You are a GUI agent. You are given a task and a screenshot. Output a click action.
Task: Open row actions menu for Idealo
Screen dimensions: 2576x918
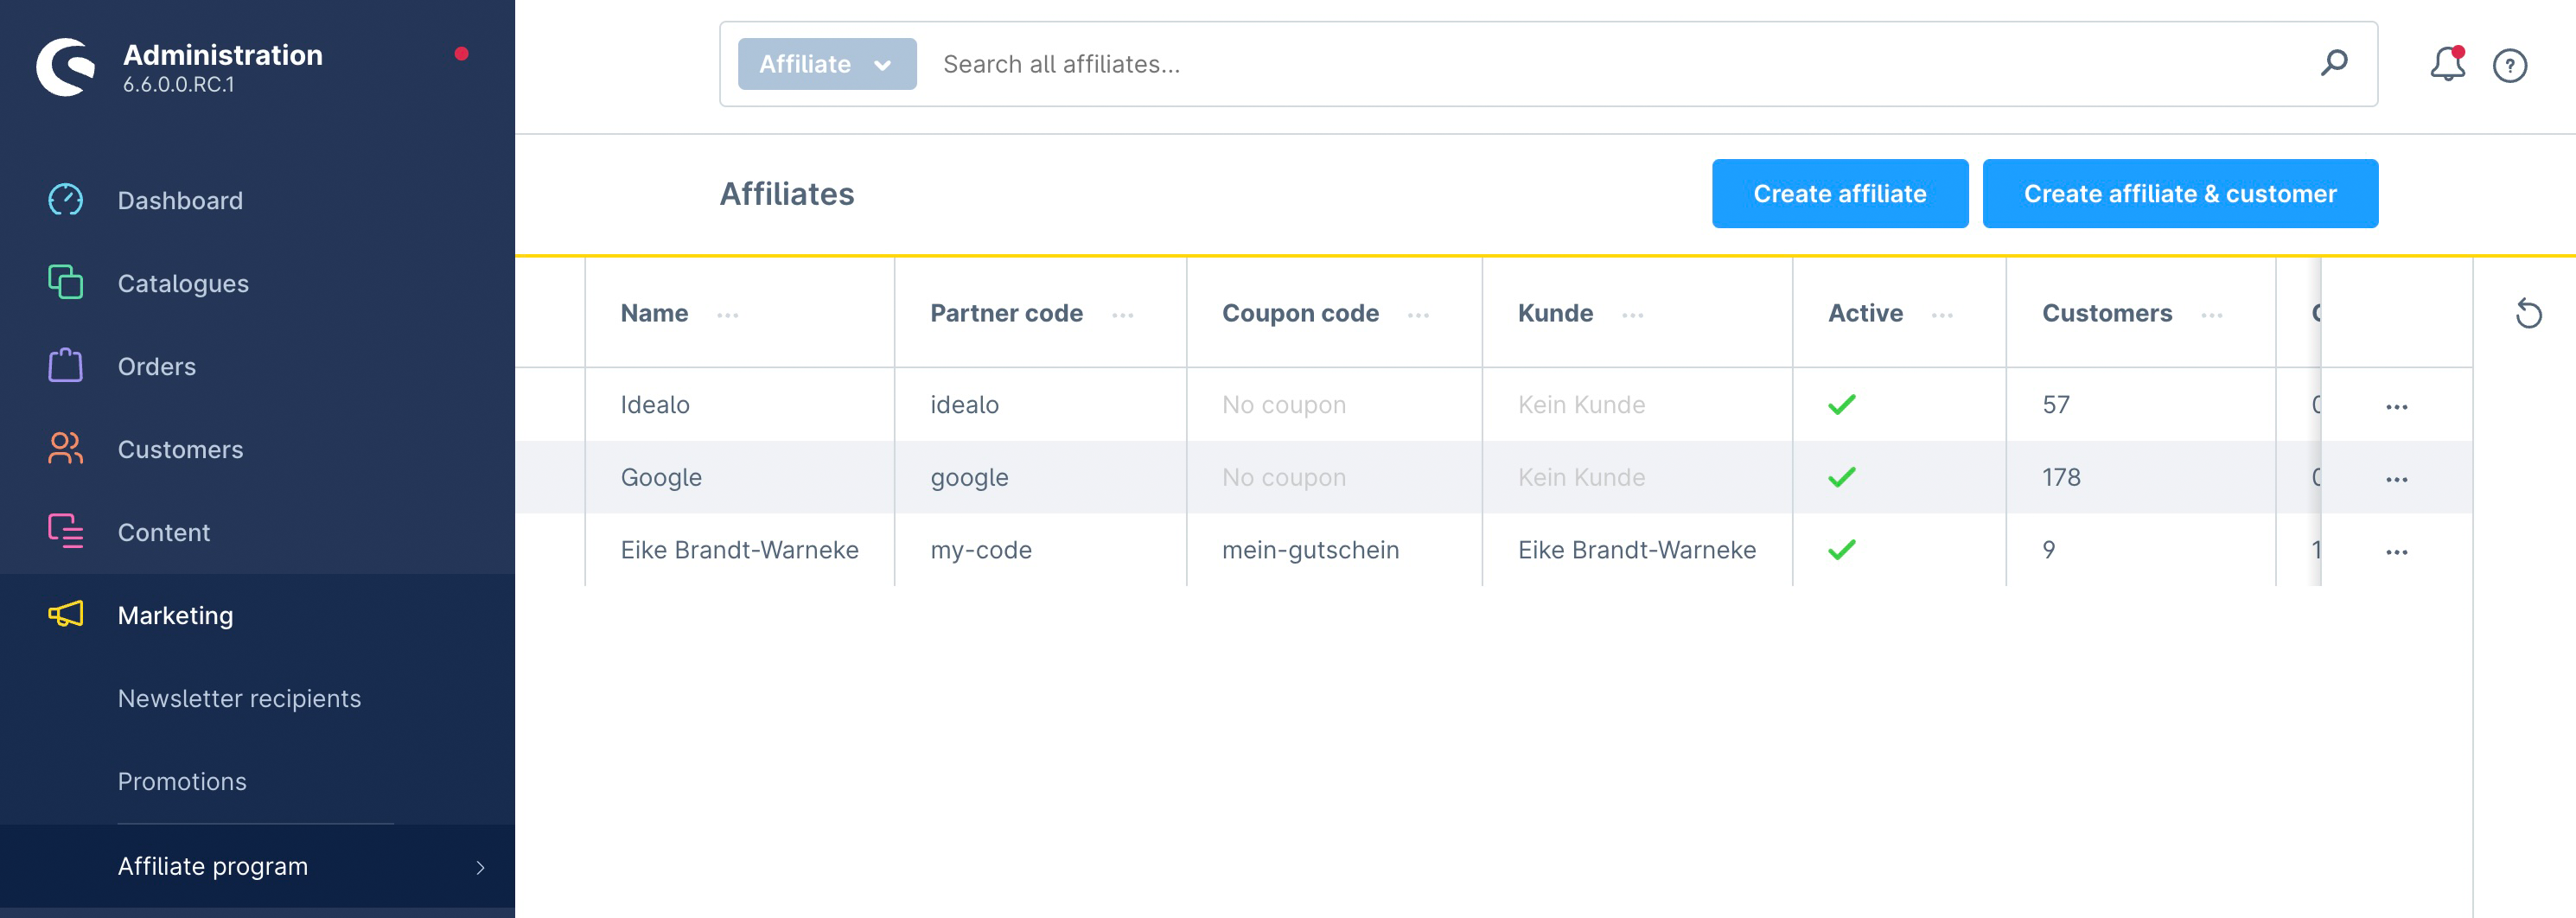2396,407
